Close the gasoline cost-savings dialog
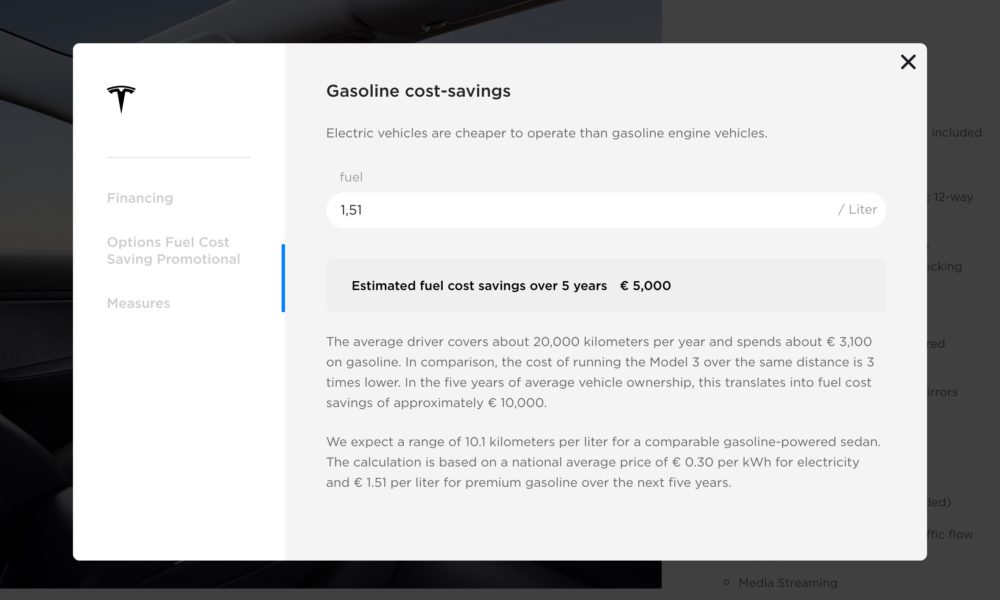This screenshot has width=1000, height=600. [x=908, y=62]
